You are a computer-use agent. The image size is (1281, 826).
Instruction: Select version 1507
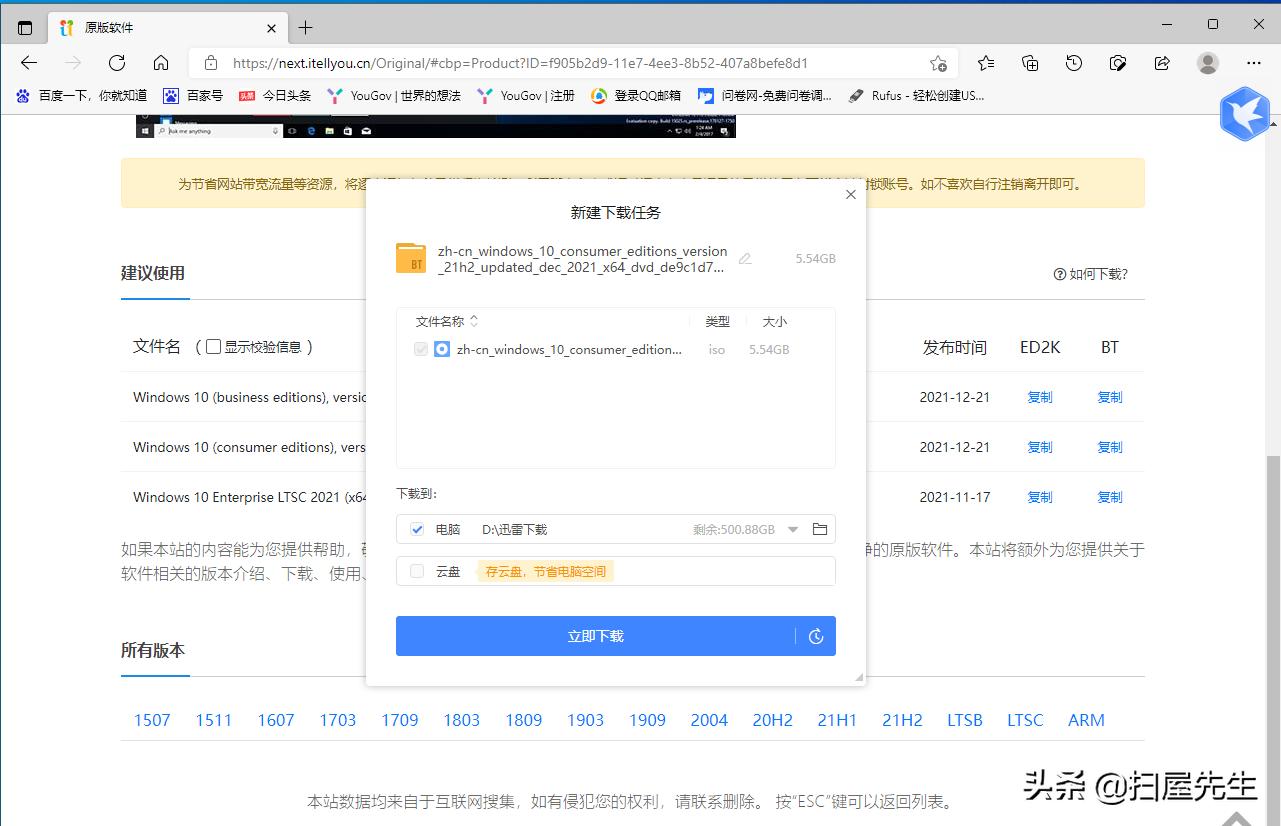[x=152, y=720]
